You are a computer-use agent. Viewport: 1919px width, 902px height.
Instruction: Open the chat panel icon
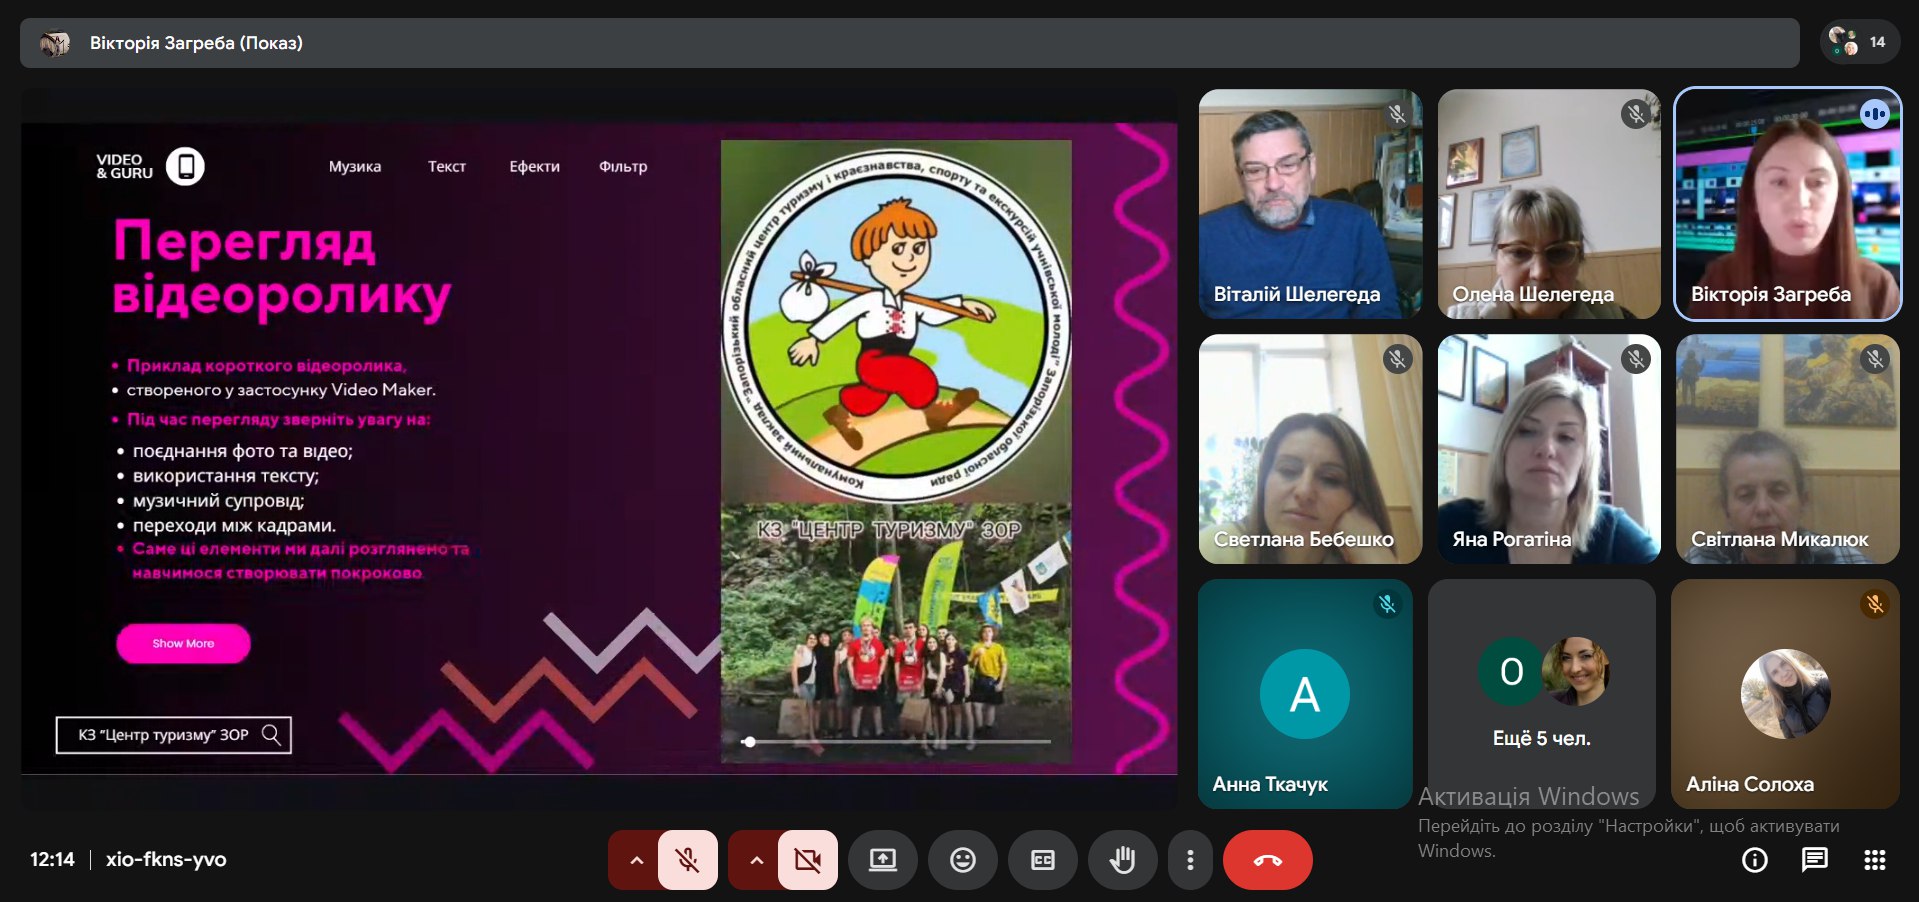(1814, 860)
